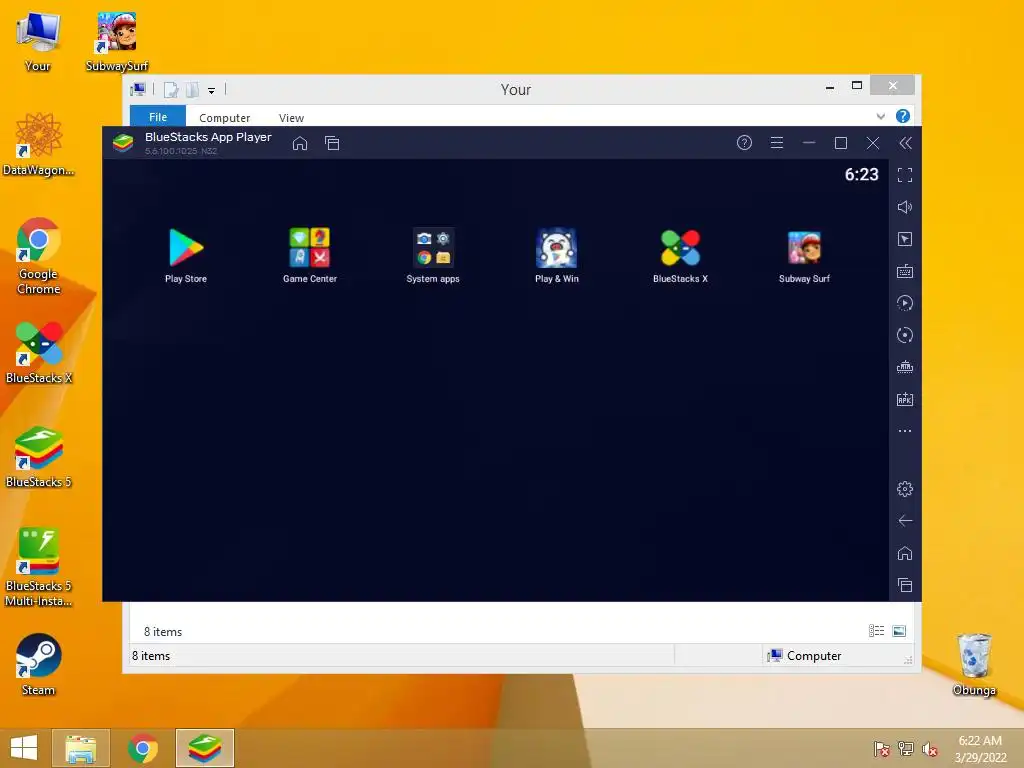Click the network tray icon

pos(906,749)
